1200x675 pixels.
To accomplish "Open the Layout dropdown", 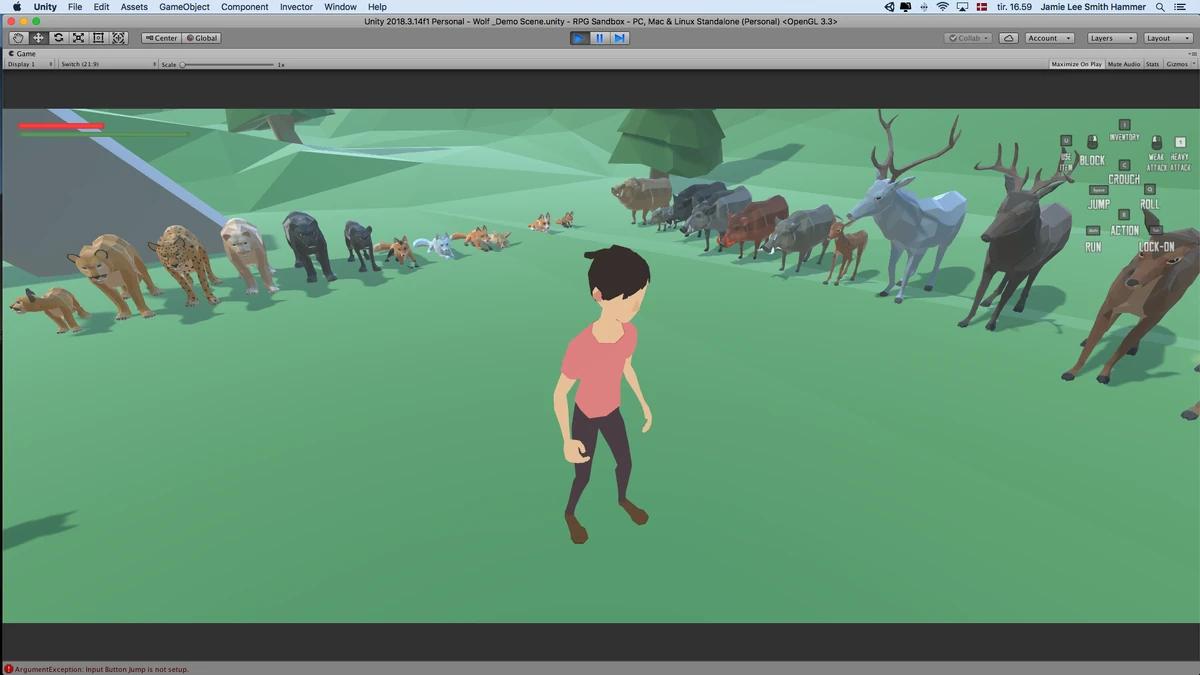I will click(1167, 38).
